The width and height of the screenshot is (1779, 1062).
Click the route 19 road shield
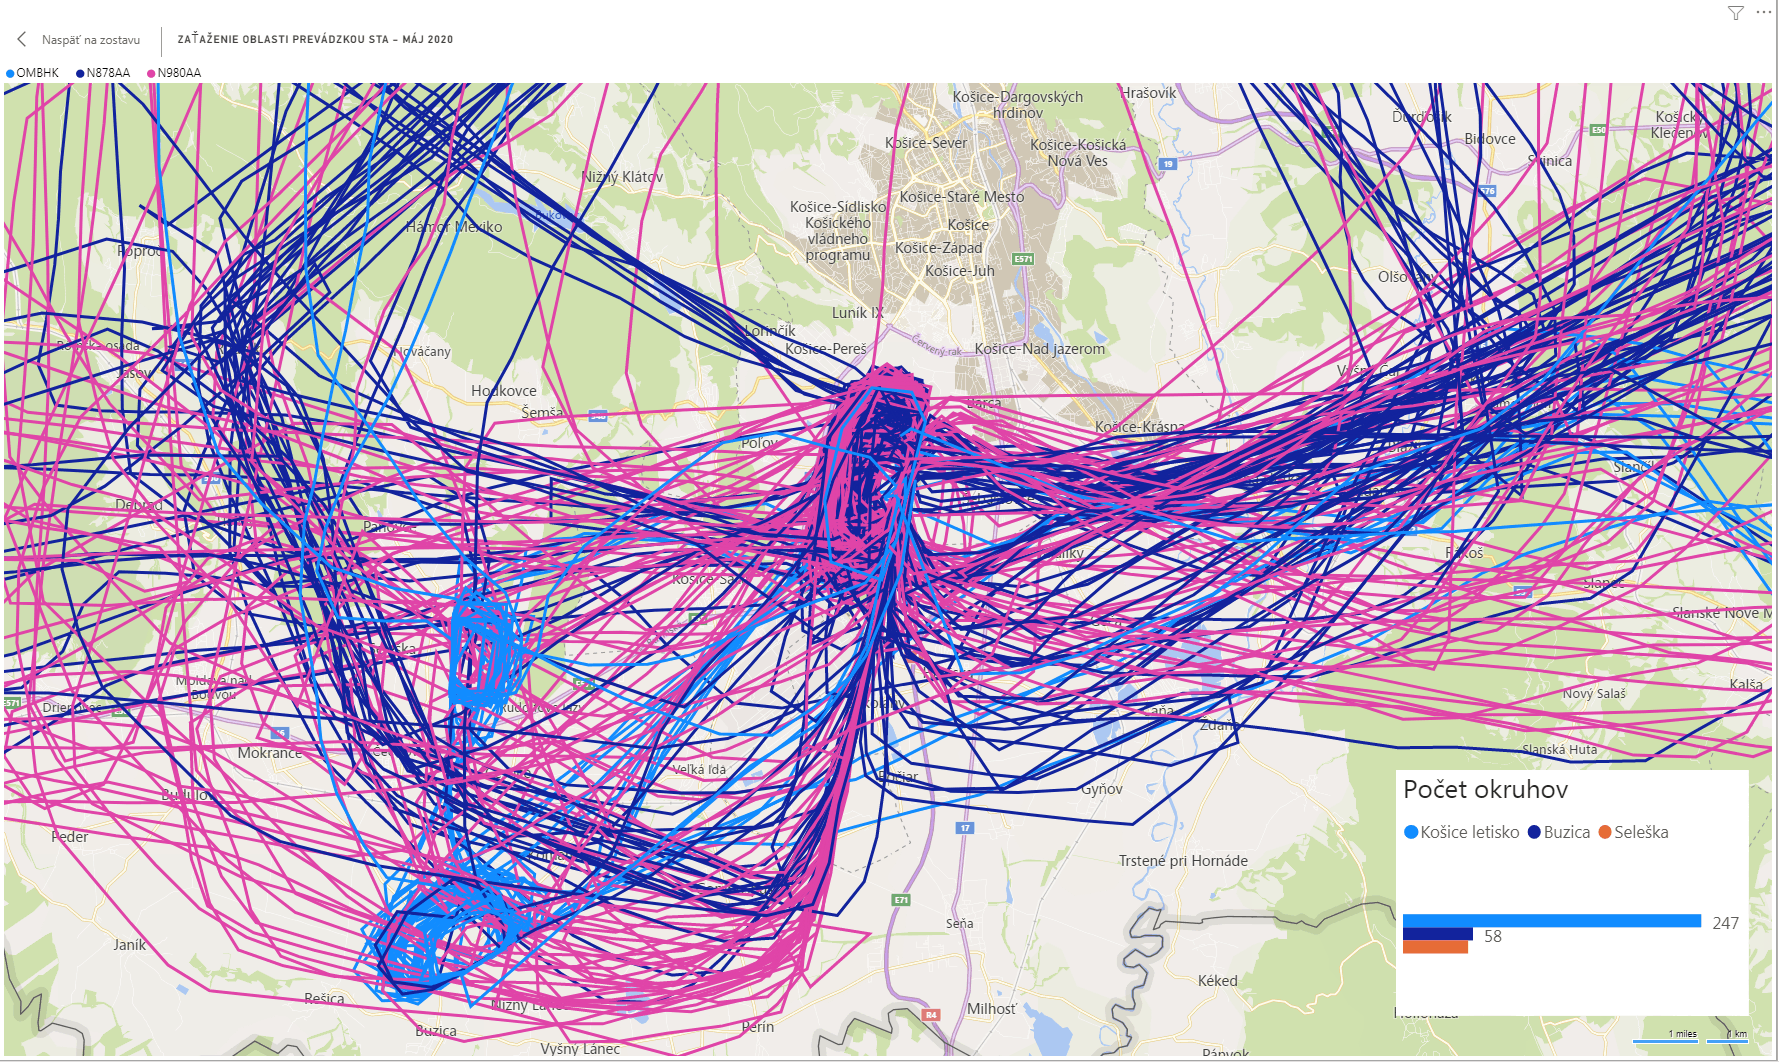pyautogui.click(x=1167, y=164)
